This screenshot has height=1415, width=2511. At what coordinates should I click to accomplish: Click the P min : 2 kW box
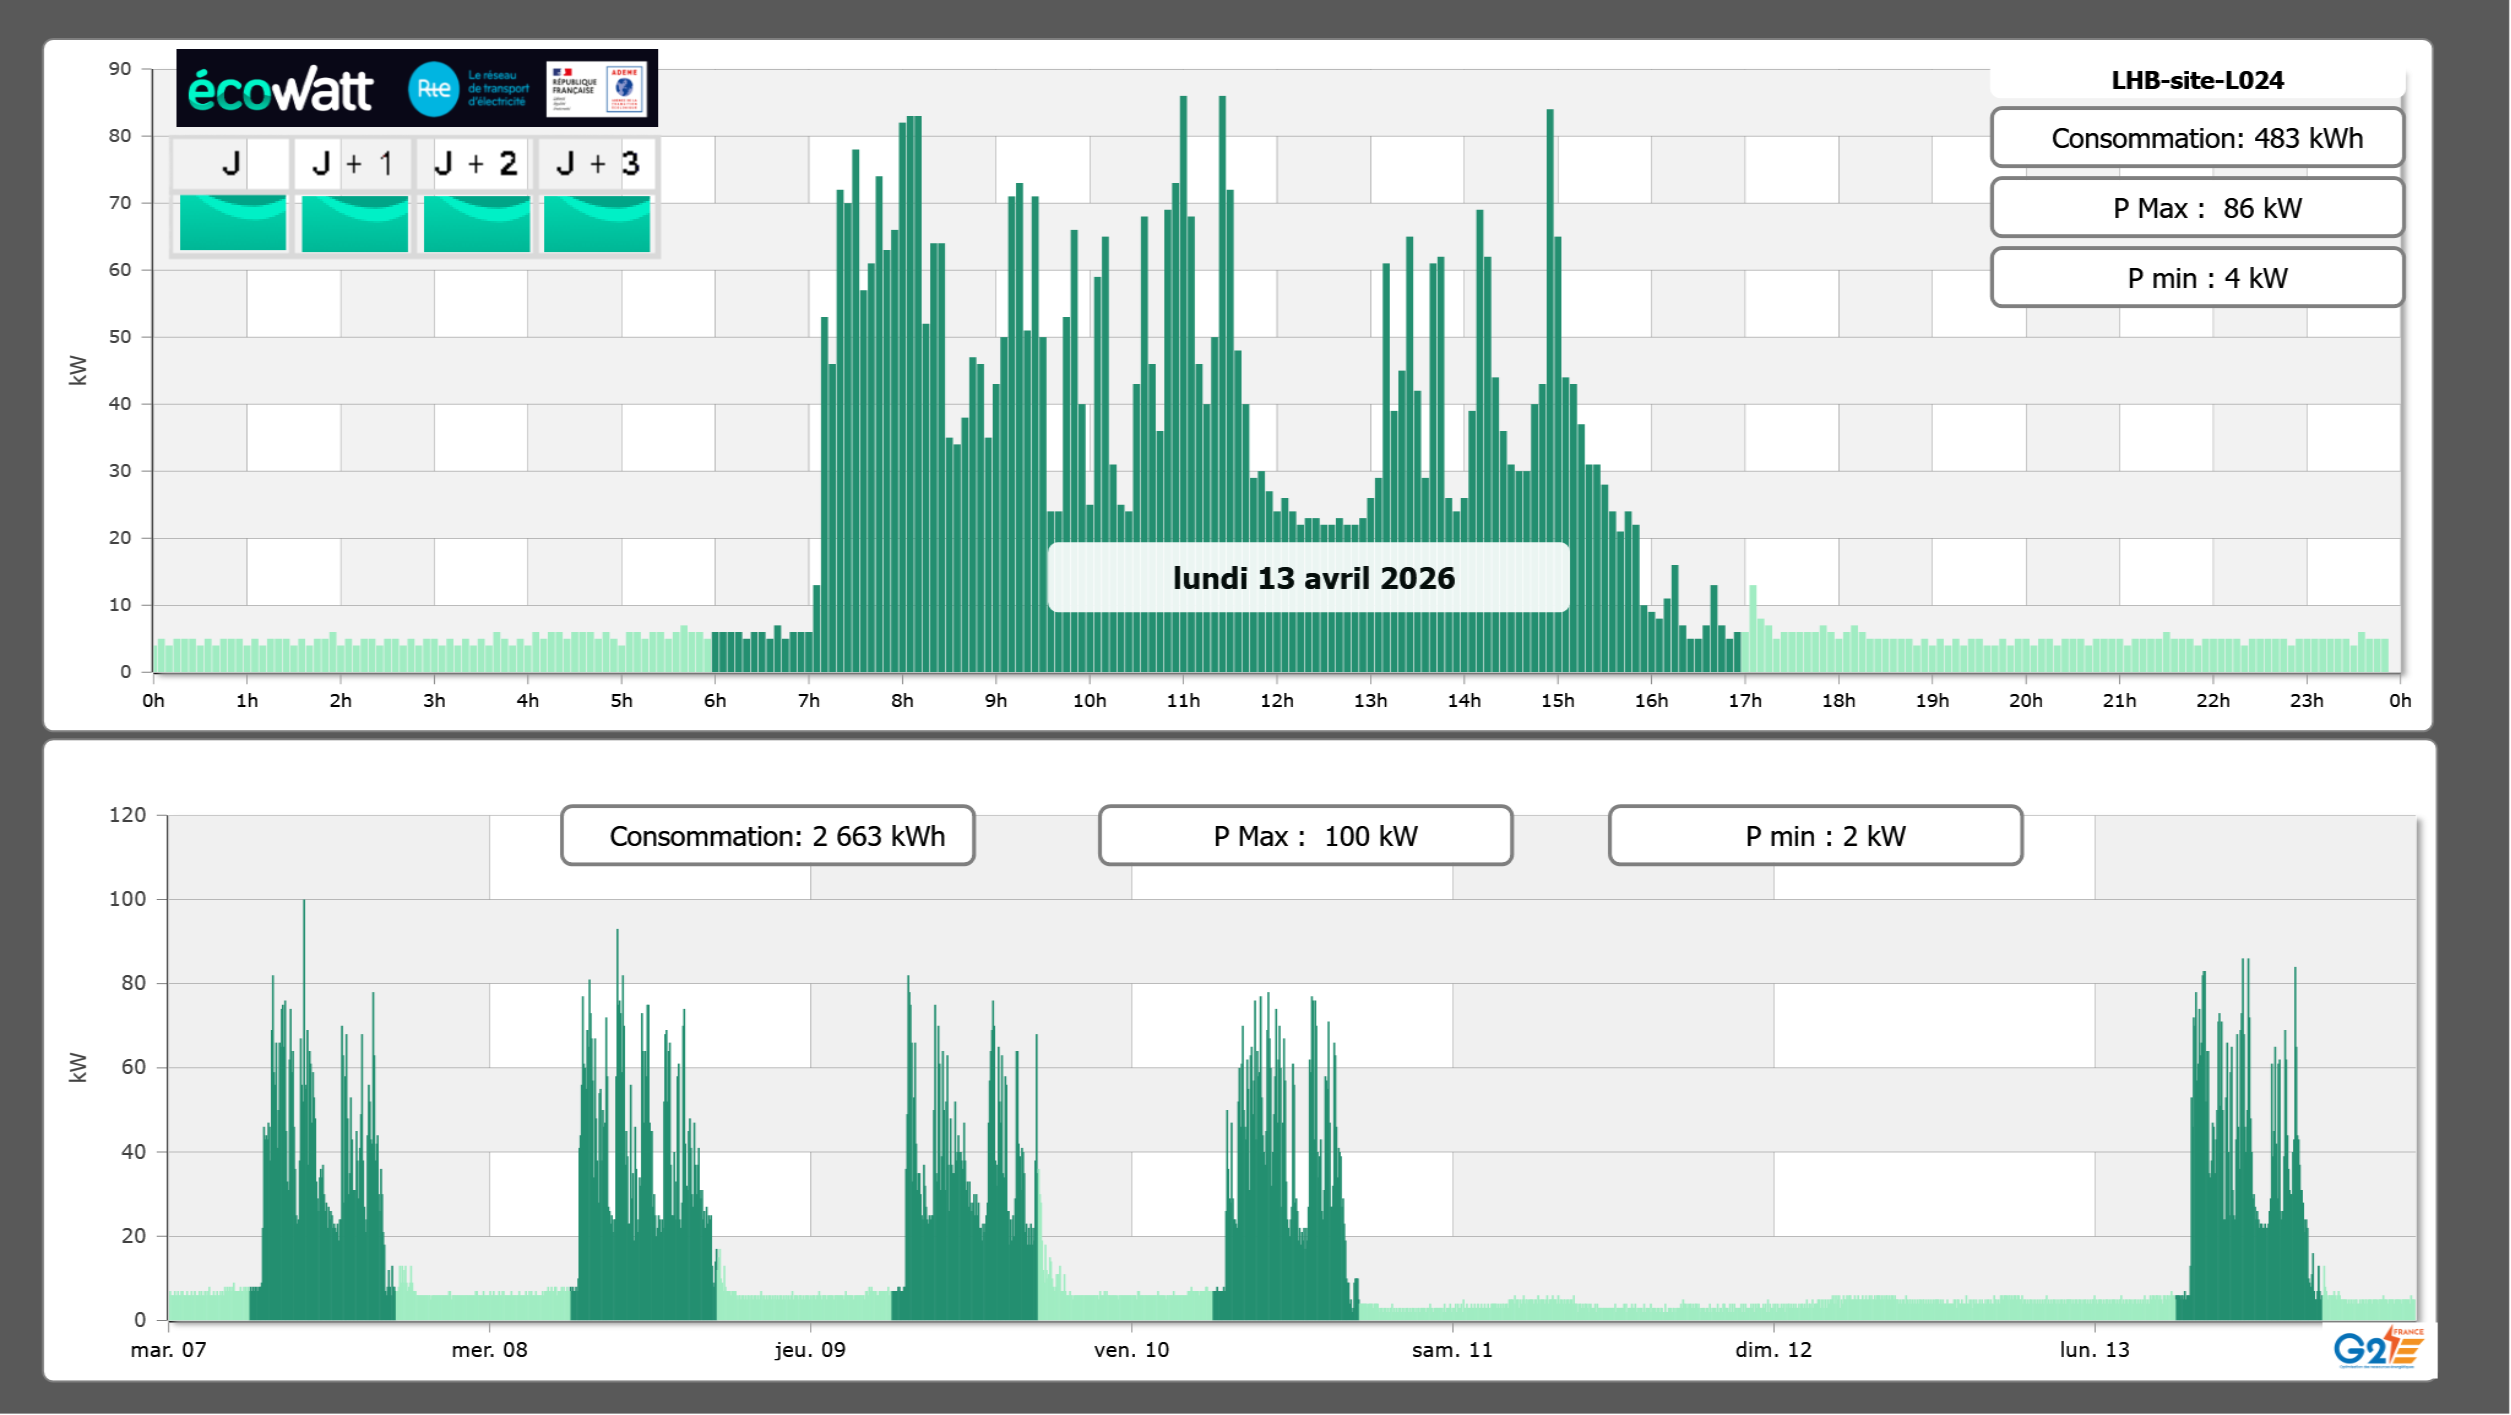[1814, 836]
